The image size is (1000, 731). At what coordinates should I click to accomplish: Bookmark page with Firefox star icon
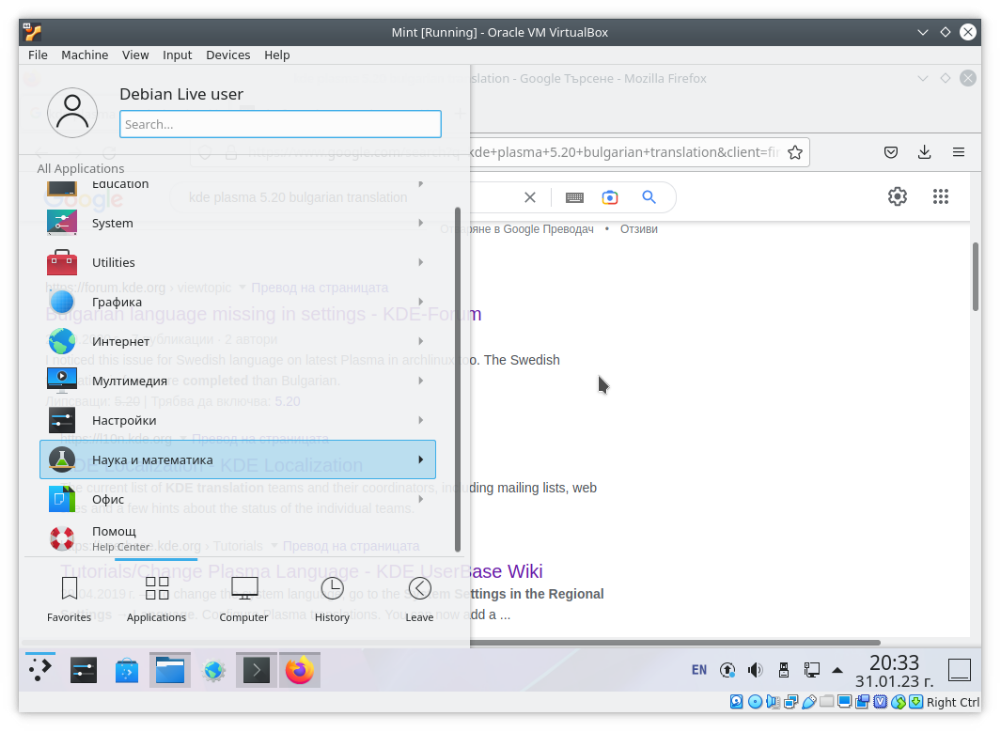click(795, 152)
